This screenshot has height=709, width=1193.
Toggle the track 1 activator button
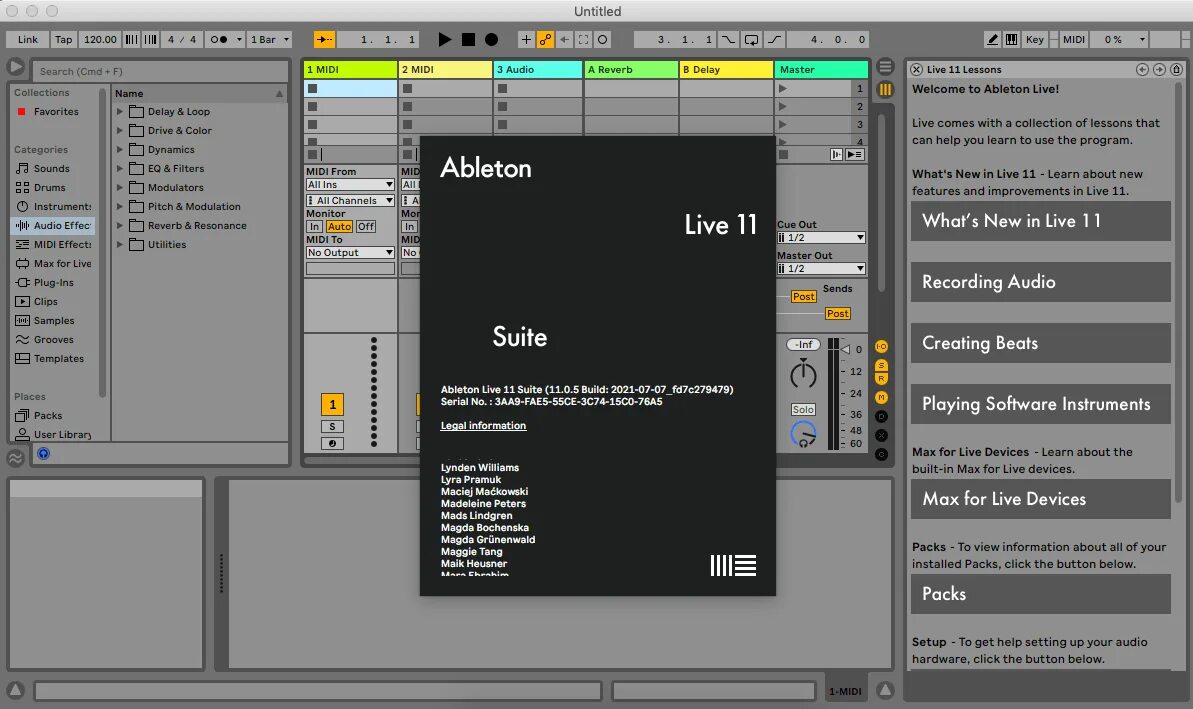click(x=332, y=405)
